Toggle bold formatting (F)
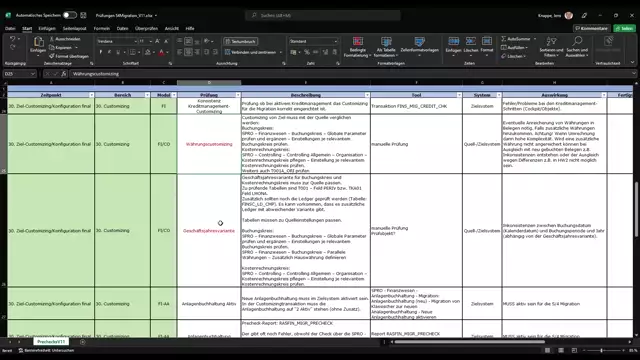The height and width of the screenshot is (360, 640). [101, 52]
